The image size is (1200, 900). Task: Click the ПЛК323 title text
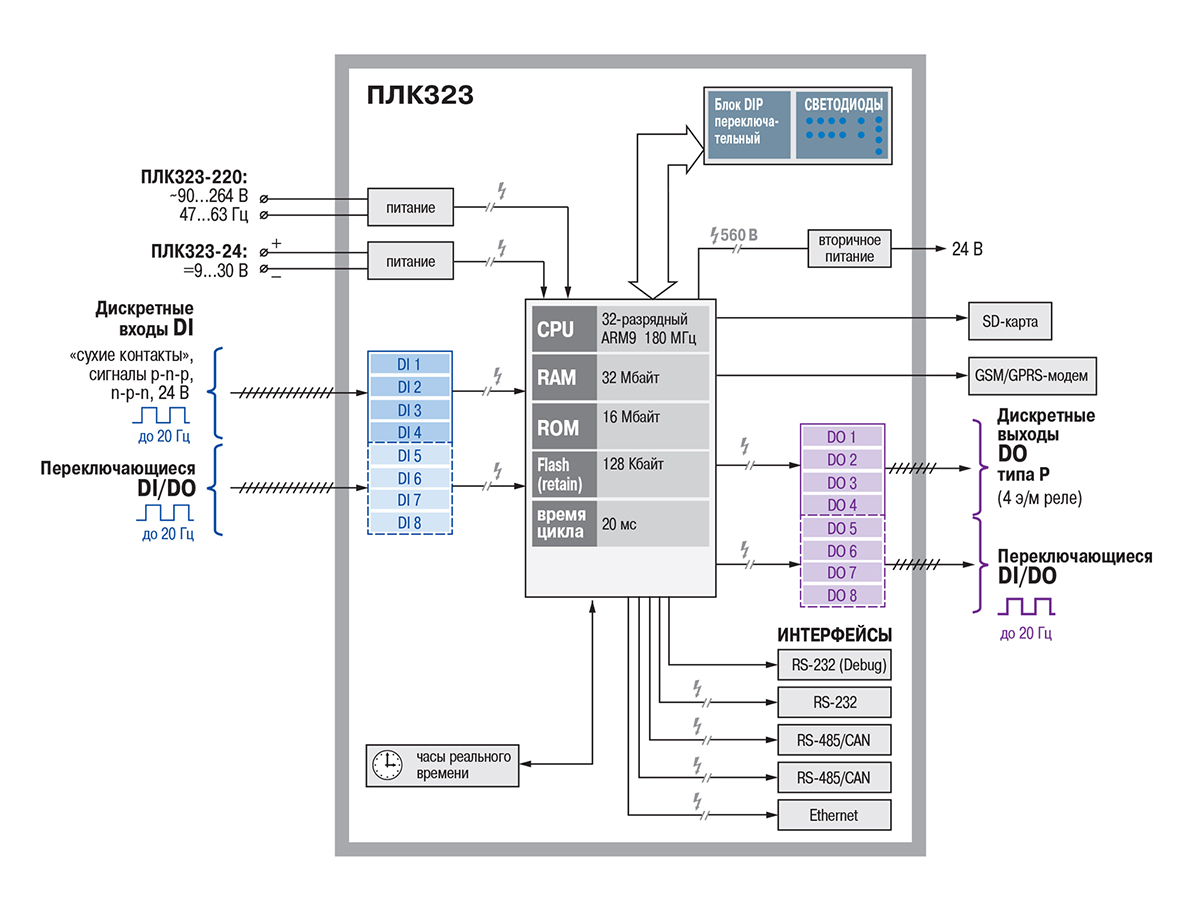[x=419, y=96]
